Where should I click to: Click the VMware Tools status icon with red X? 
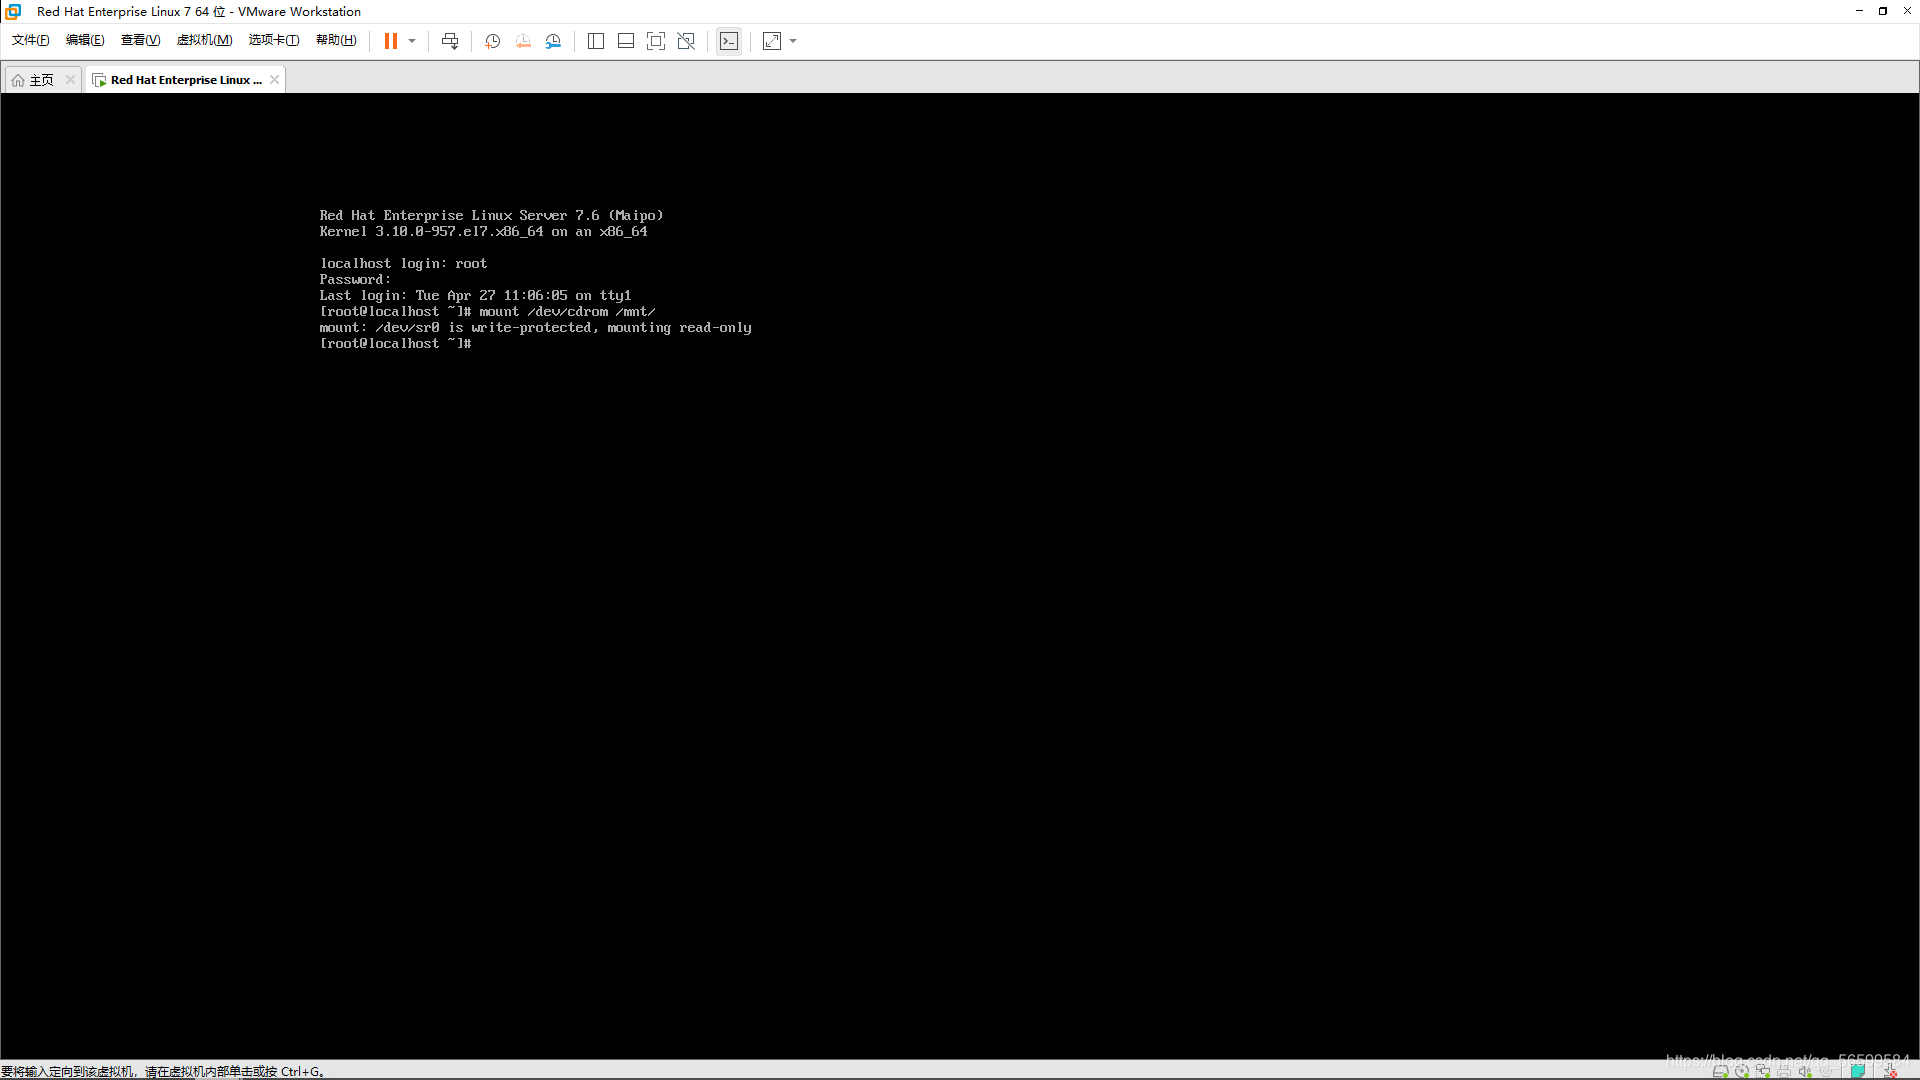click(1890, 1071)
